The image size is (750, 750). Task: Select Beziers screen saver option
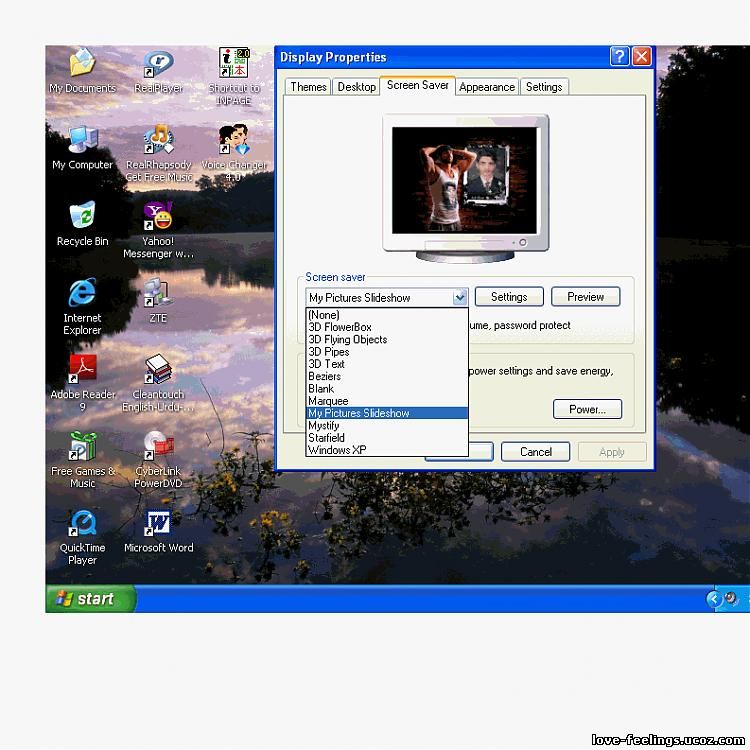coord(386,376)
